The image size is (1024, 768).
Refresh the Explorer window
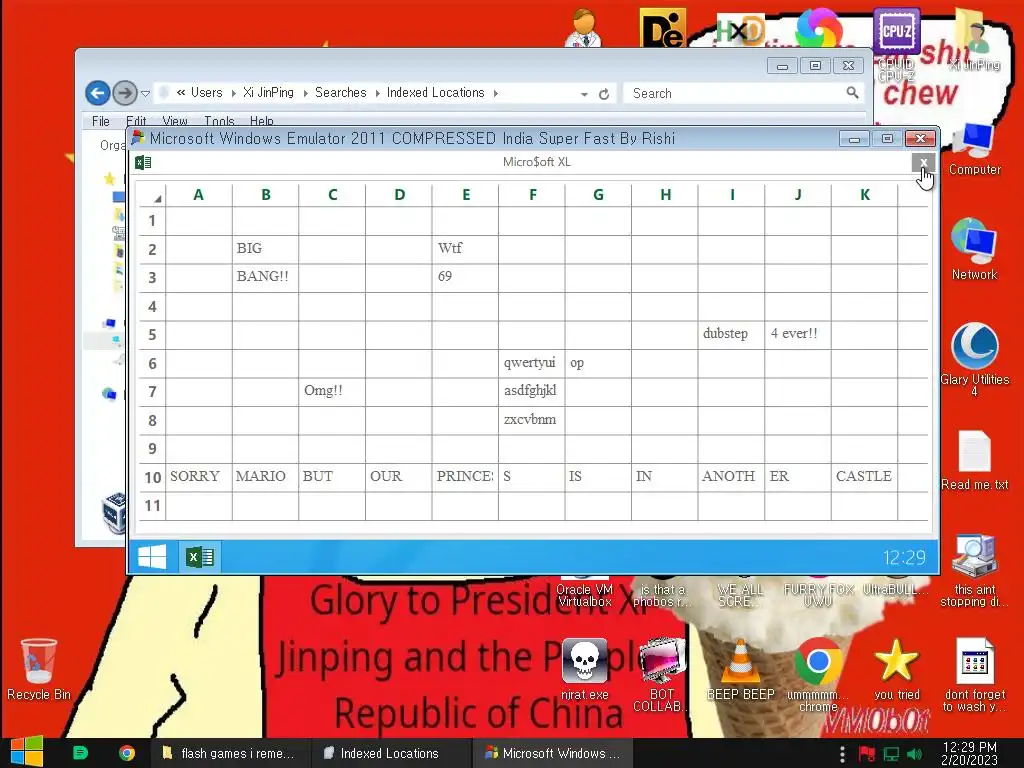pyautogui.click(x=604, y=94)
